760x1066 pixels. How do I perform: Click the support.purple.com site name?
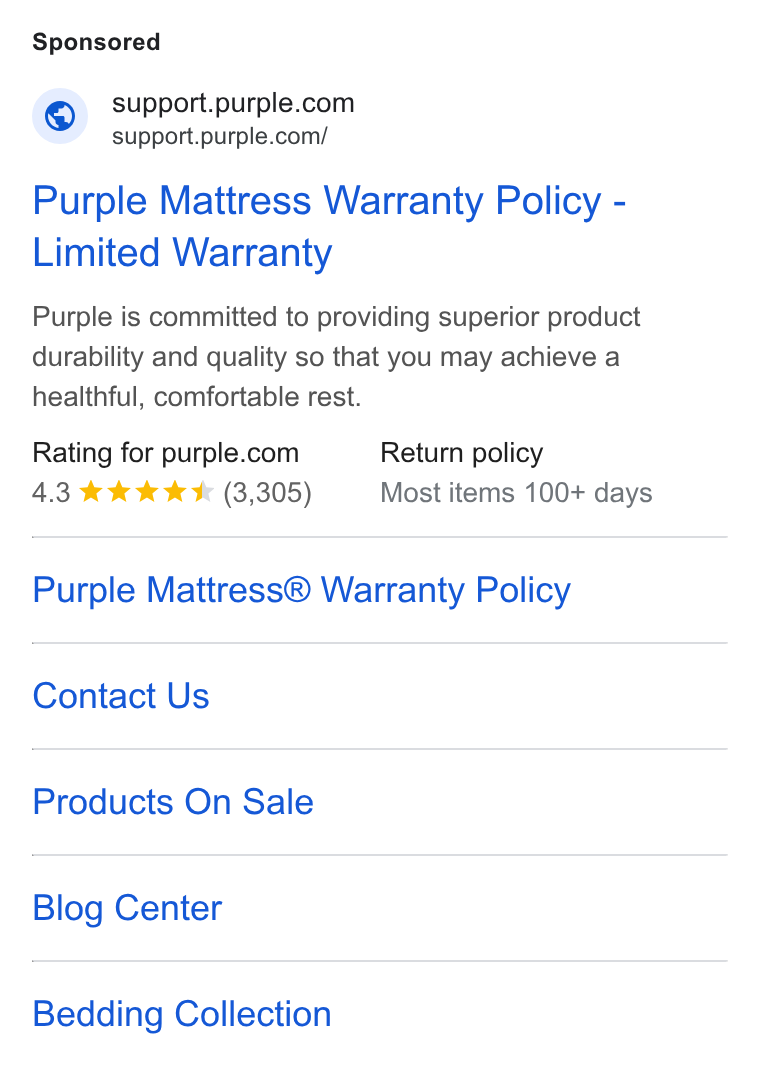(x=233, y=103)
